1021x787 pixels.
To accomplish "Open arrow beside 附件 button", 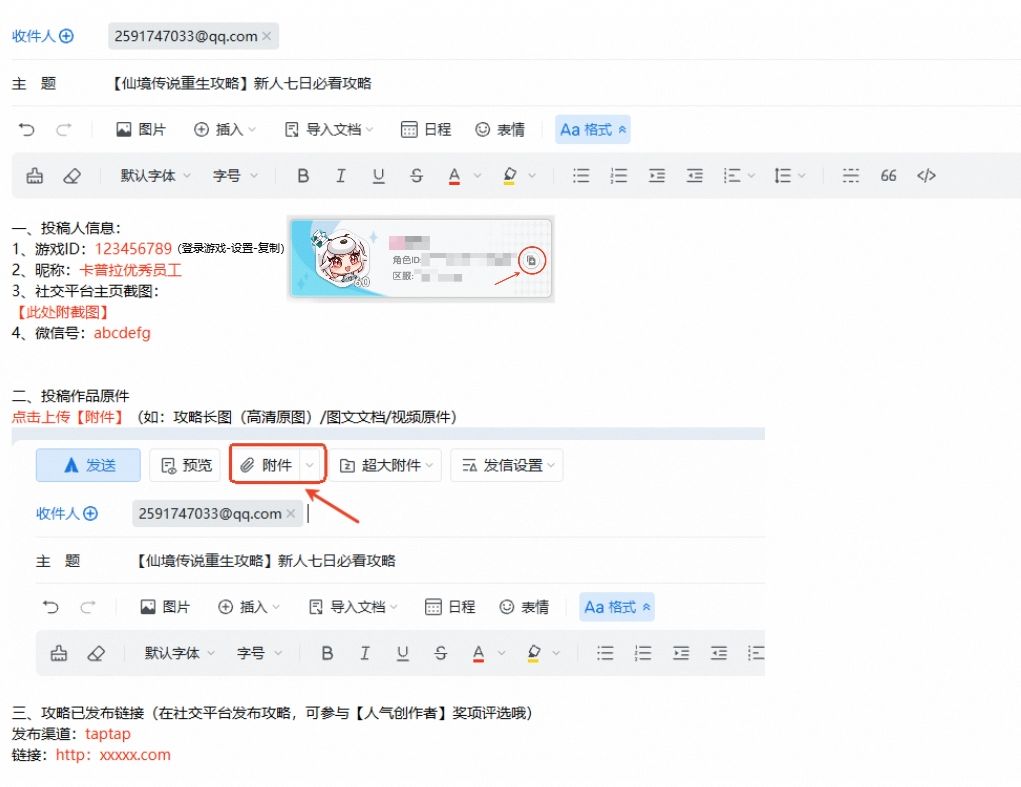I will (x=310, y=465).
